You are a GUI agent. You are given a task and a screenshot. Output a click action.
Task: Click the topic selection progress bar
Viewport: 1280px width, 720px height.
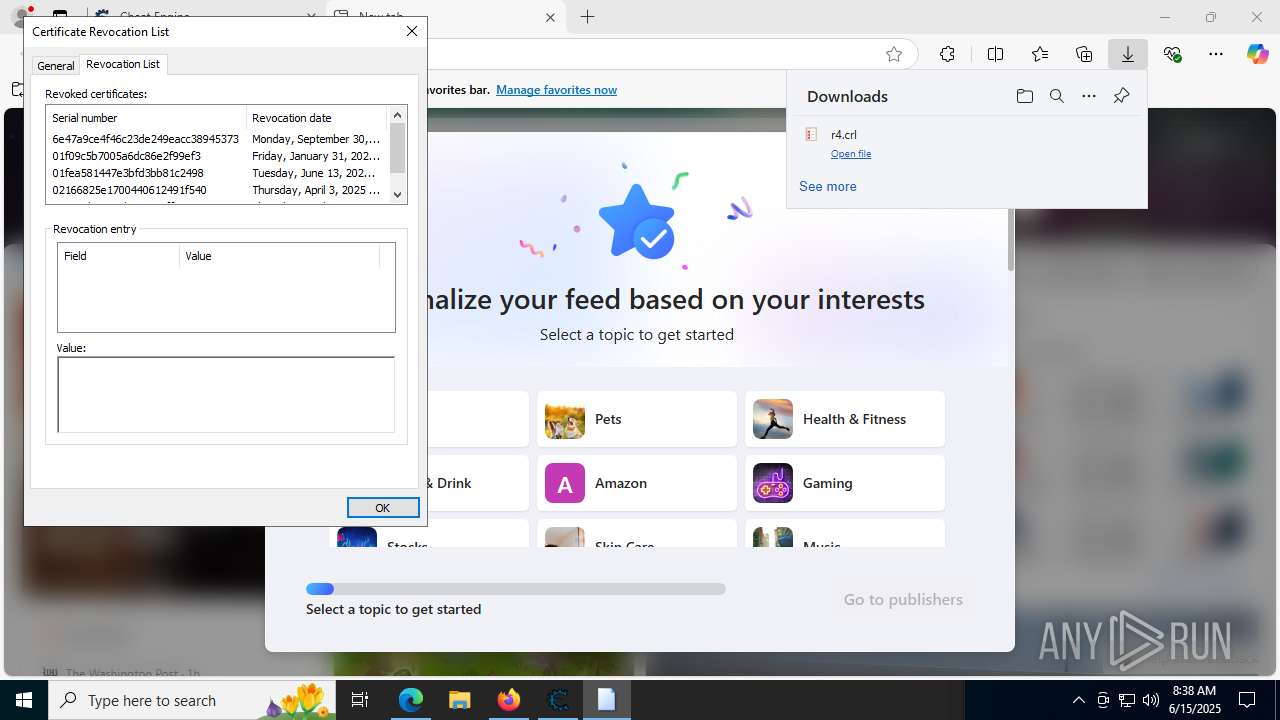[x=516, y=589]
